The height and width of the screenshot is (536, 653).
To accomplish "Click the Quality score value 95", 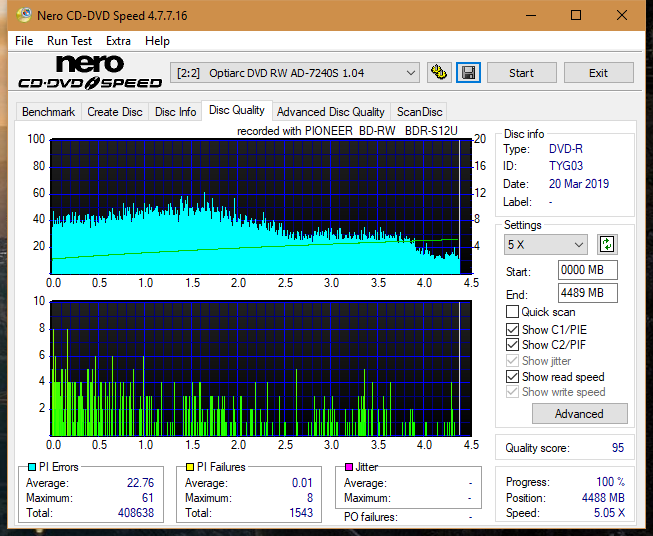I will (618, 448).
